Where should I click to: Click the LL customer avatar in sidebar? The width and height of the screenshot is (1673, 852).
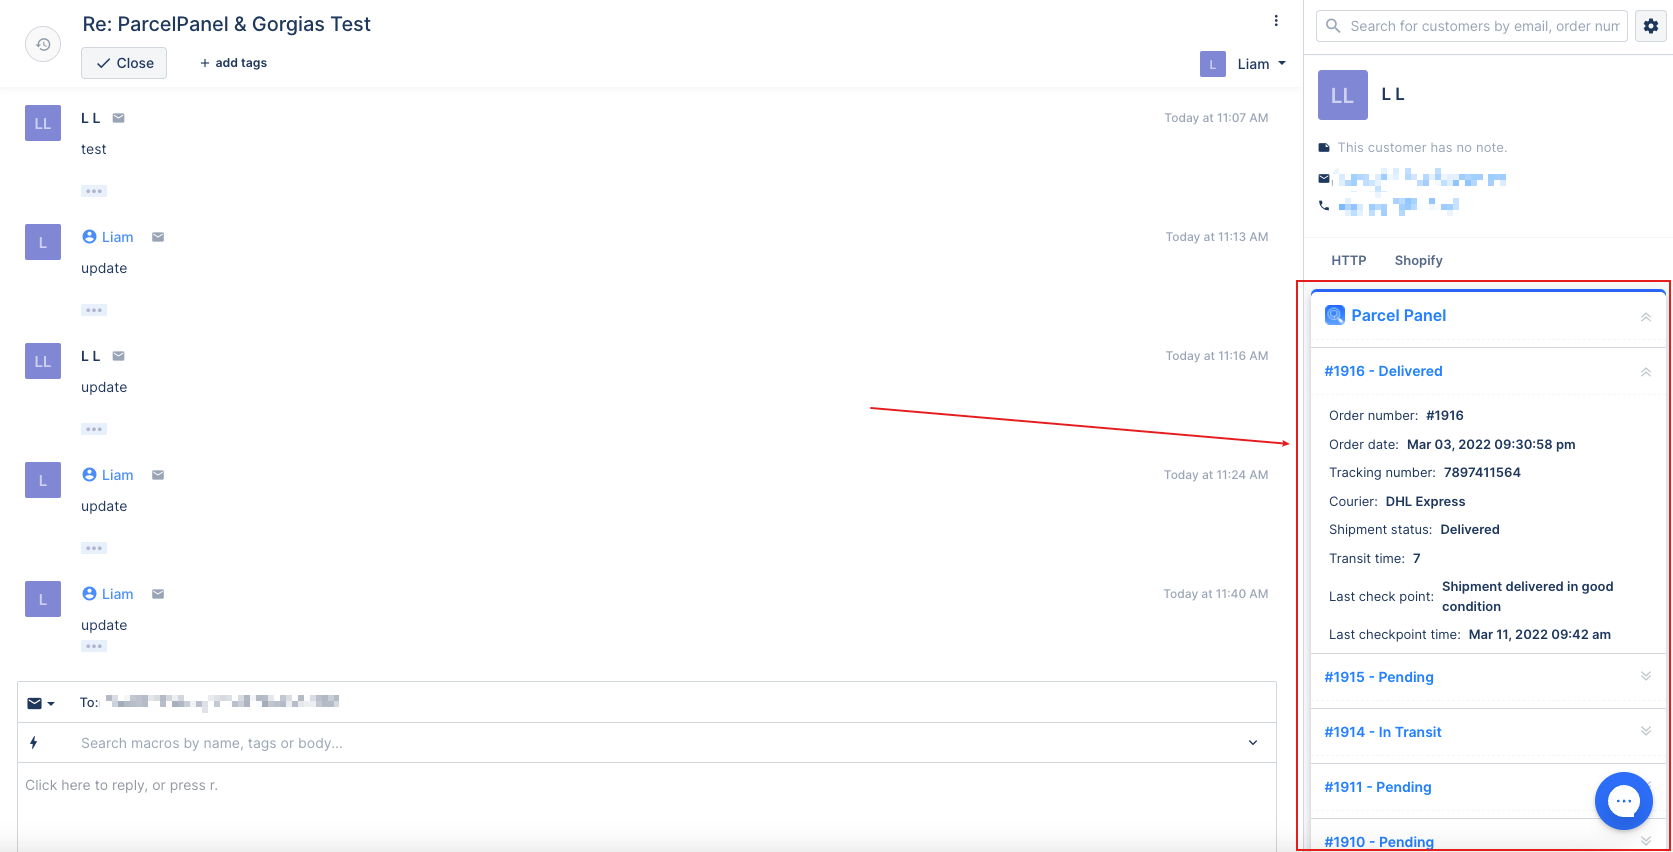pos(1342,95)
